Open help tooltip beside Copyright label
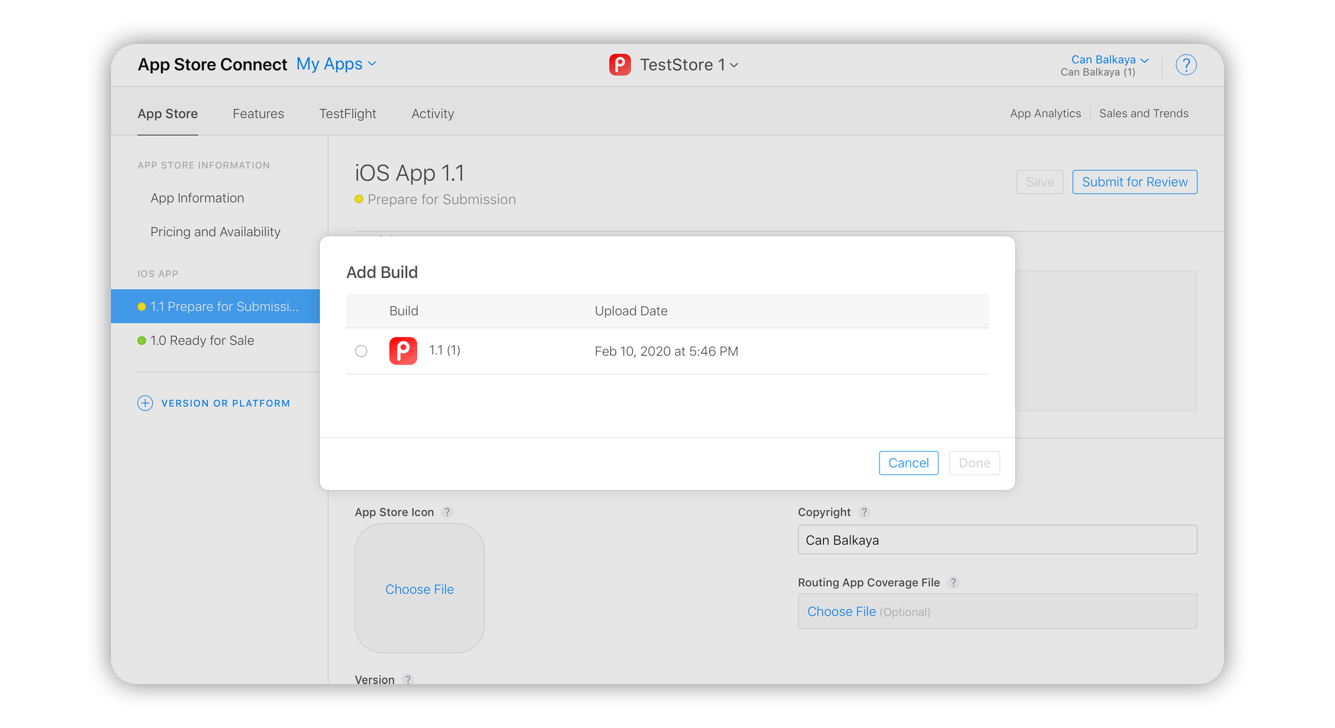Screen dimensions: 1335x728 click(864, 512)
